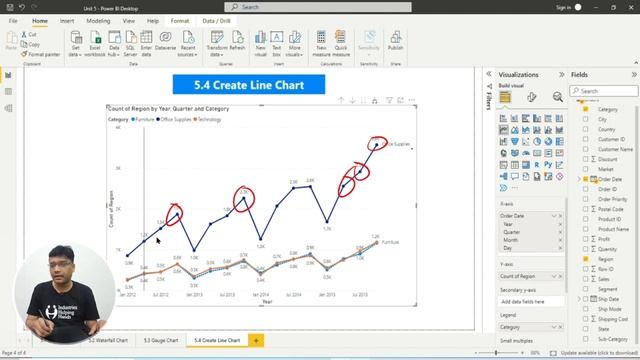
Task: Remove Month from X-axis
Action: 560,240
